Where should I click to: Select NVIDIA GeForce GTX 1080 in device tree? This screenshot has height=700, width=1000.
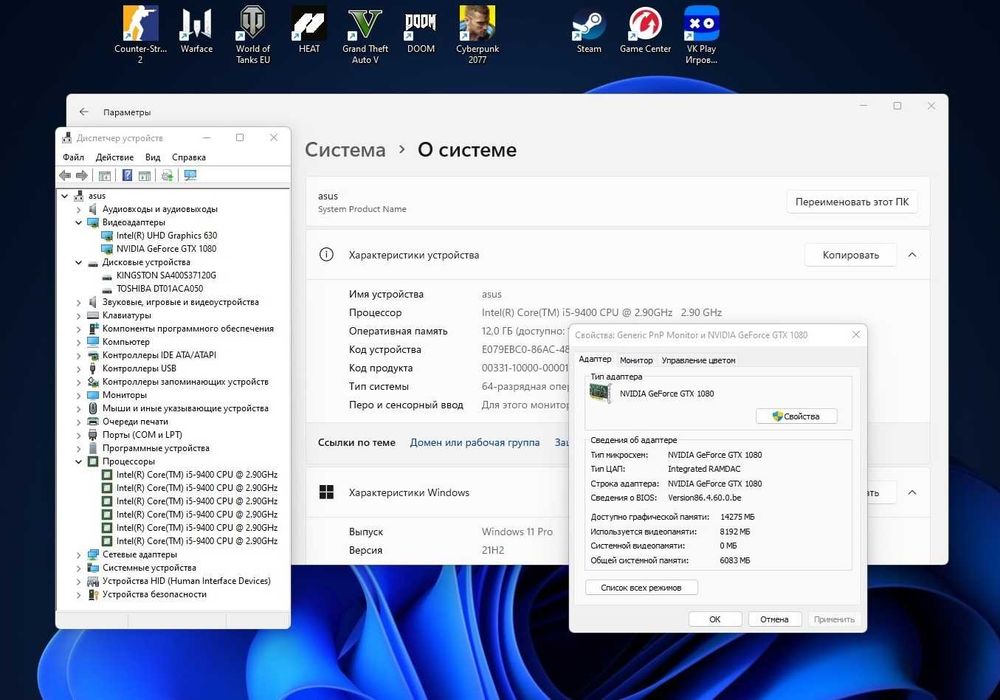click(166, 249)
